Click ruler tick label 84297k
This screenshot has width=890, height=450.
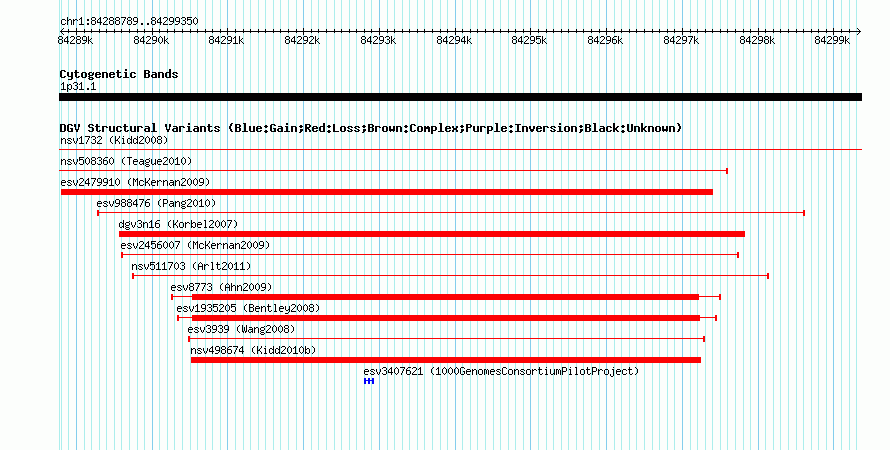point(682,40)
